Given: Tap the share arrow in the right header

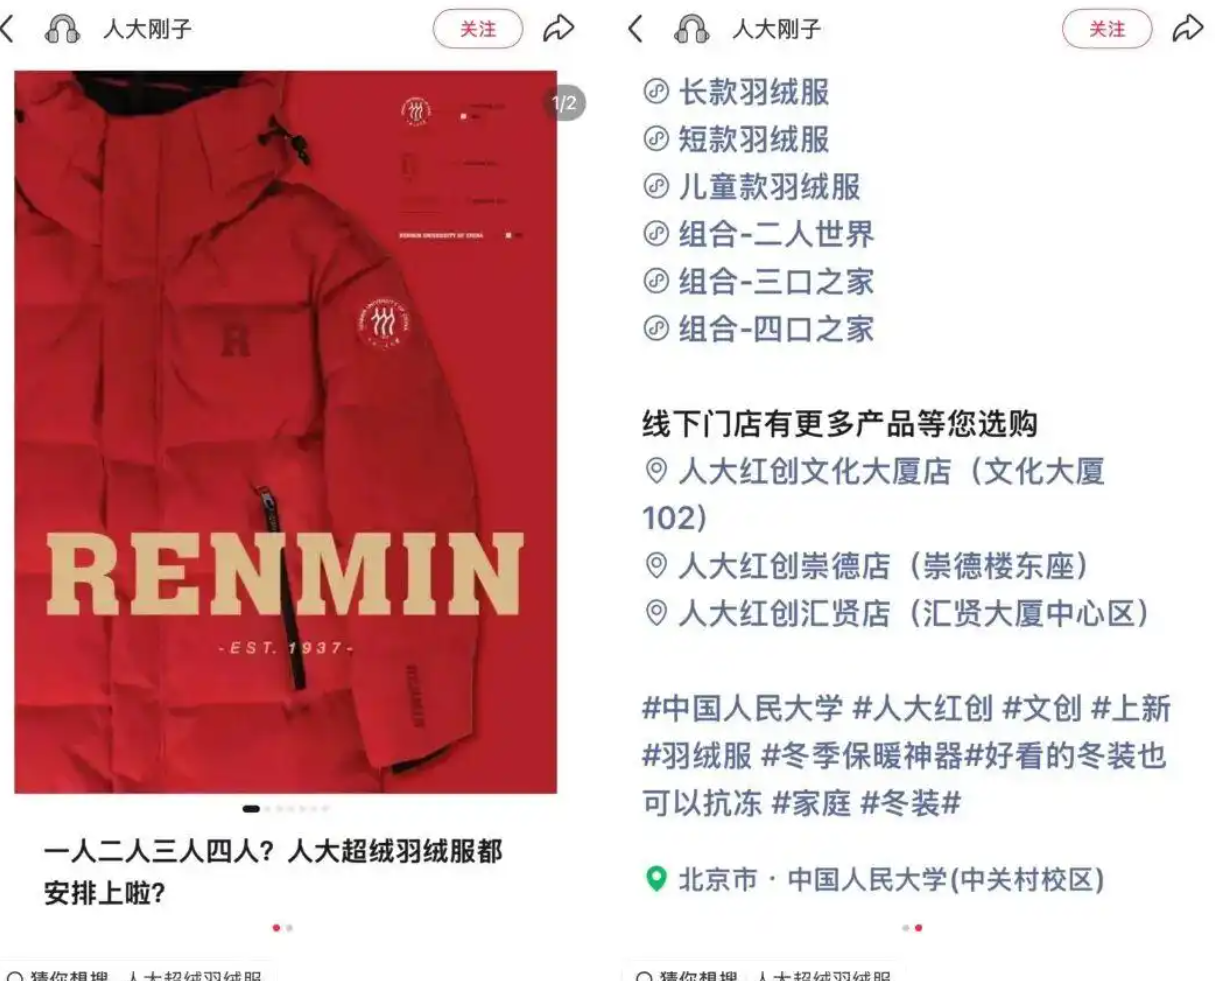Looking at the screenshot, I should click(1188, 29).
